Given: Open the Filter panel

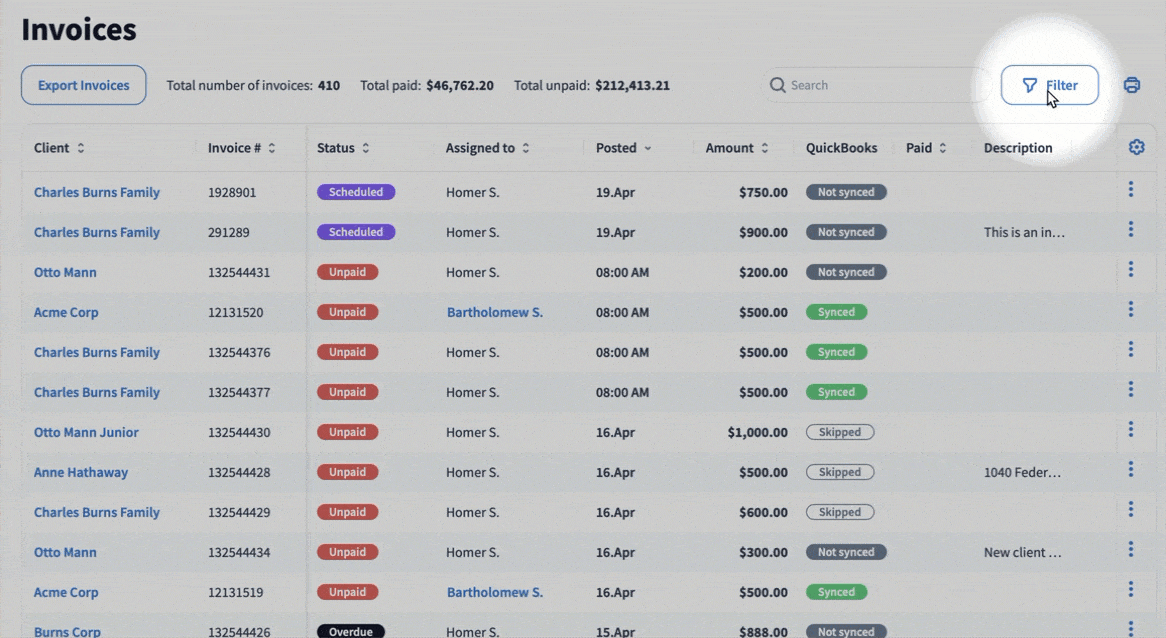Looking at the screenshot, I should coord(1049,85).
